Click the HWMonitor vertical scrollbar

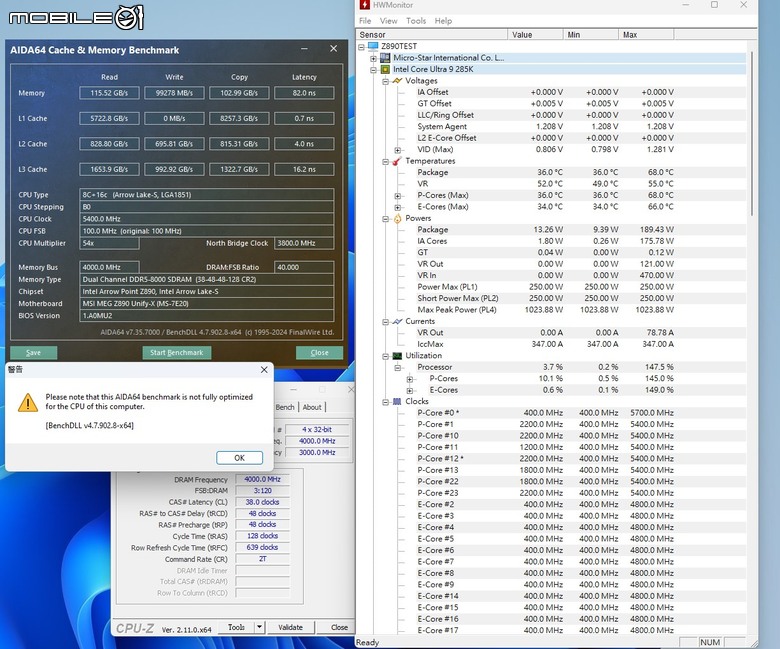click(x=752, y=134)
